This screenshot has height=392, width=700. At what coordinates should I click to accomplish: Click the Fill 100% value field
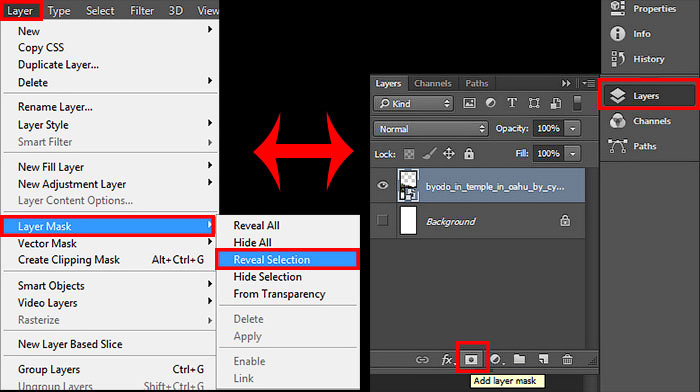point(549,154)
